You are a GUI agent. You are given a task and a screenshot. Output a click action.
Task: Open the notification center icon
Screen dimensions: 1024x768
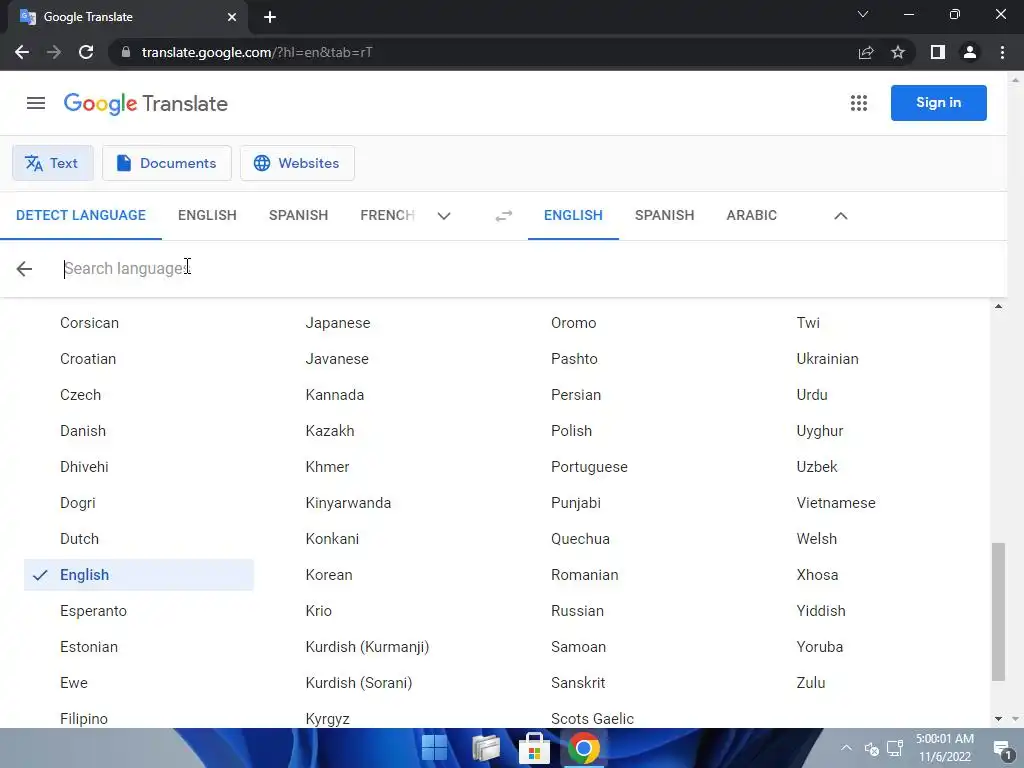click(x=1002, y=749)
